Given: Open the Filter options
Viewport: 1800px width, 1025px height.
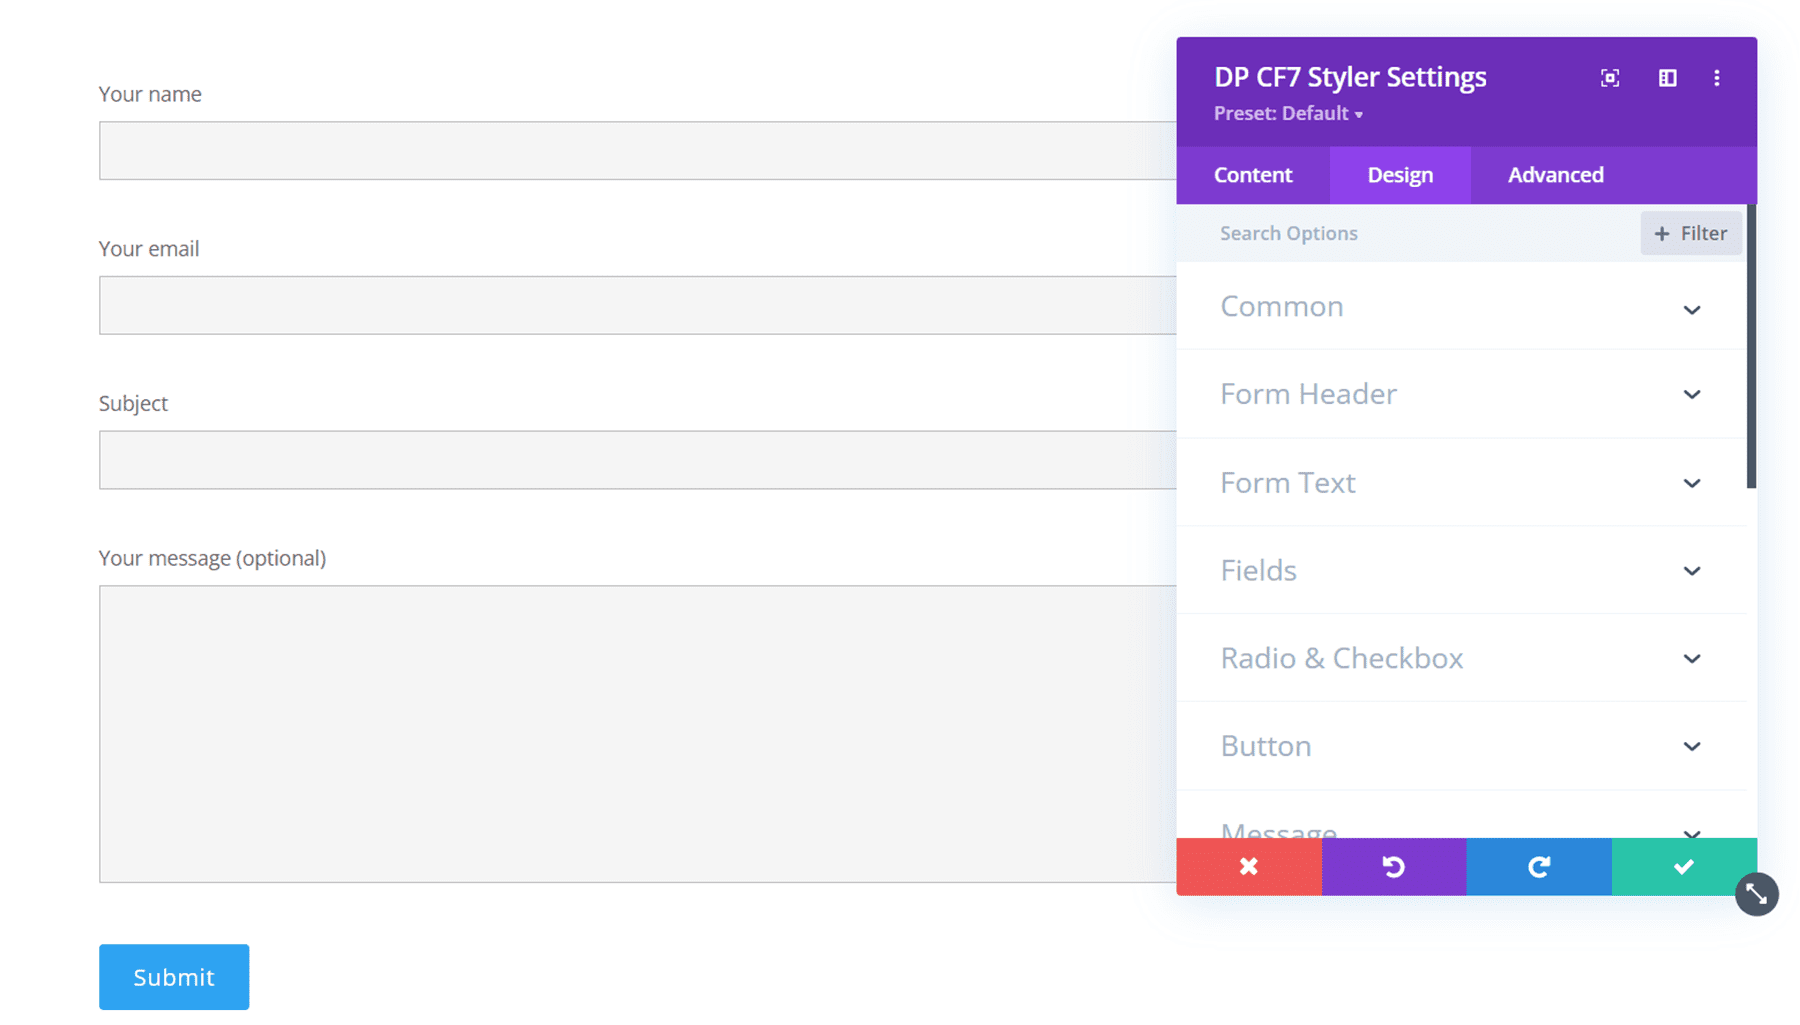Looking at the screenshot, I should [1691, 233].
